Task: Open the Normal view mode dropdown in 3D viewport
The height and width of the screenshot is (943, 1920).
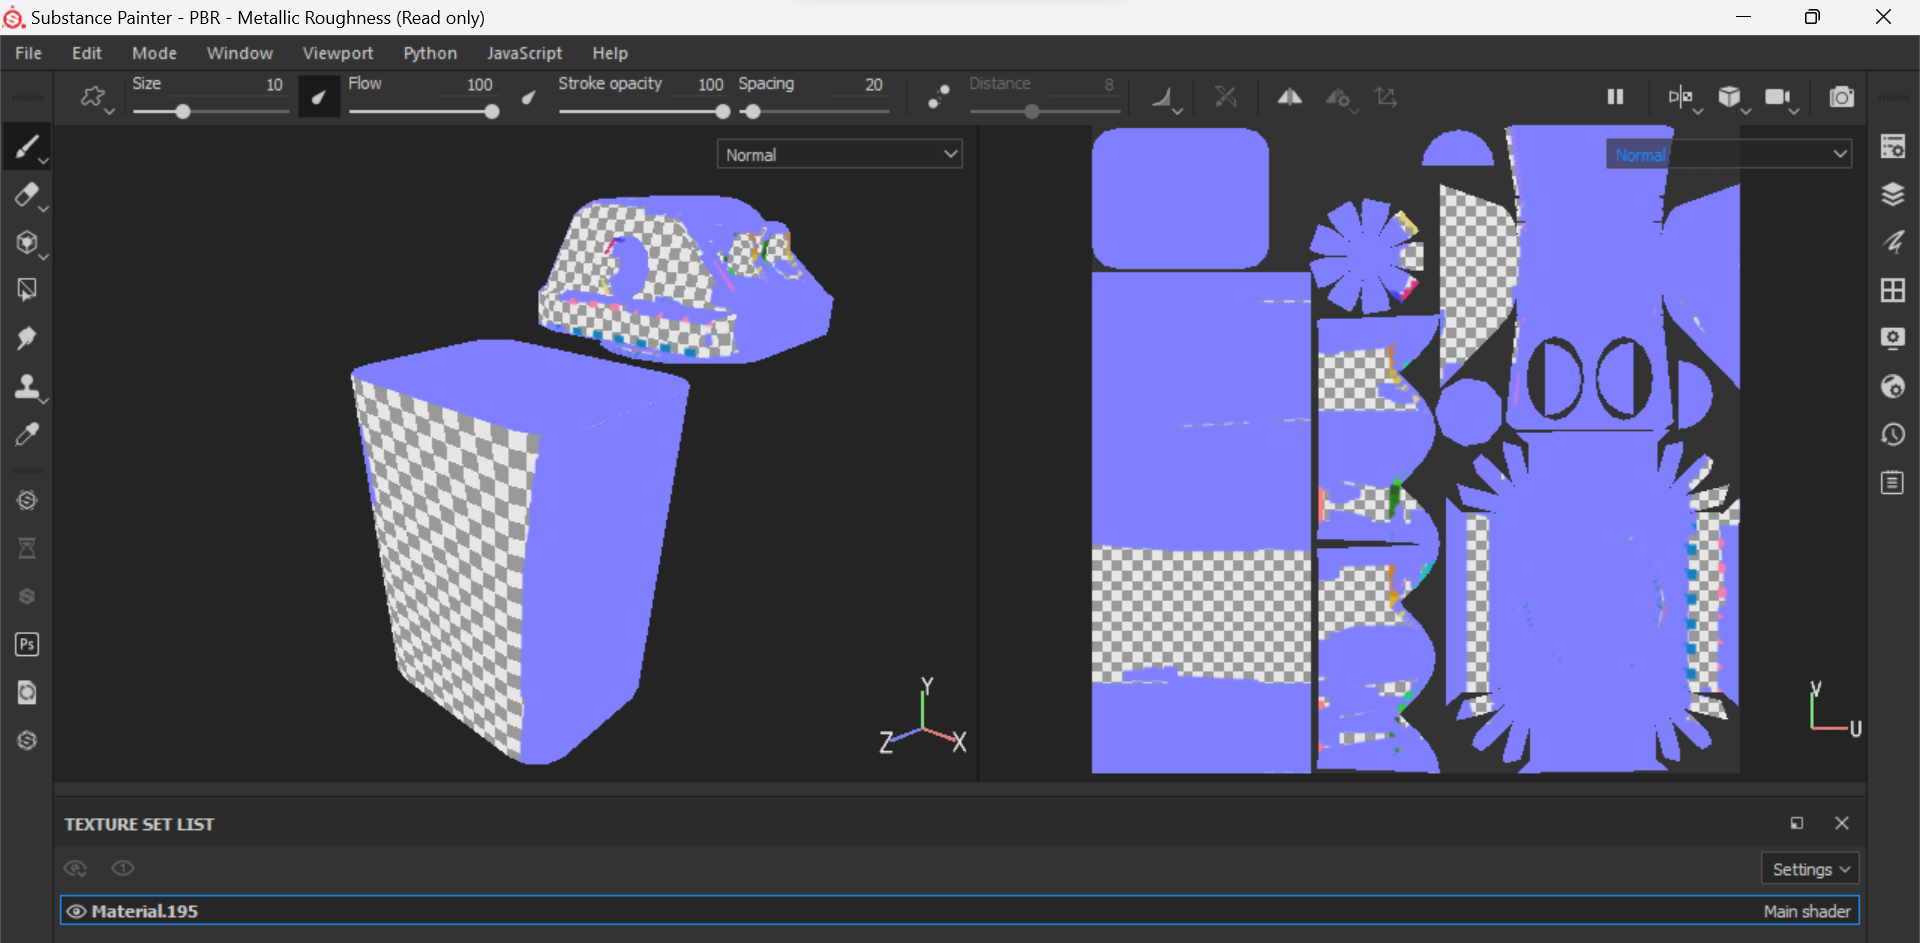Action: pos(839,153)
